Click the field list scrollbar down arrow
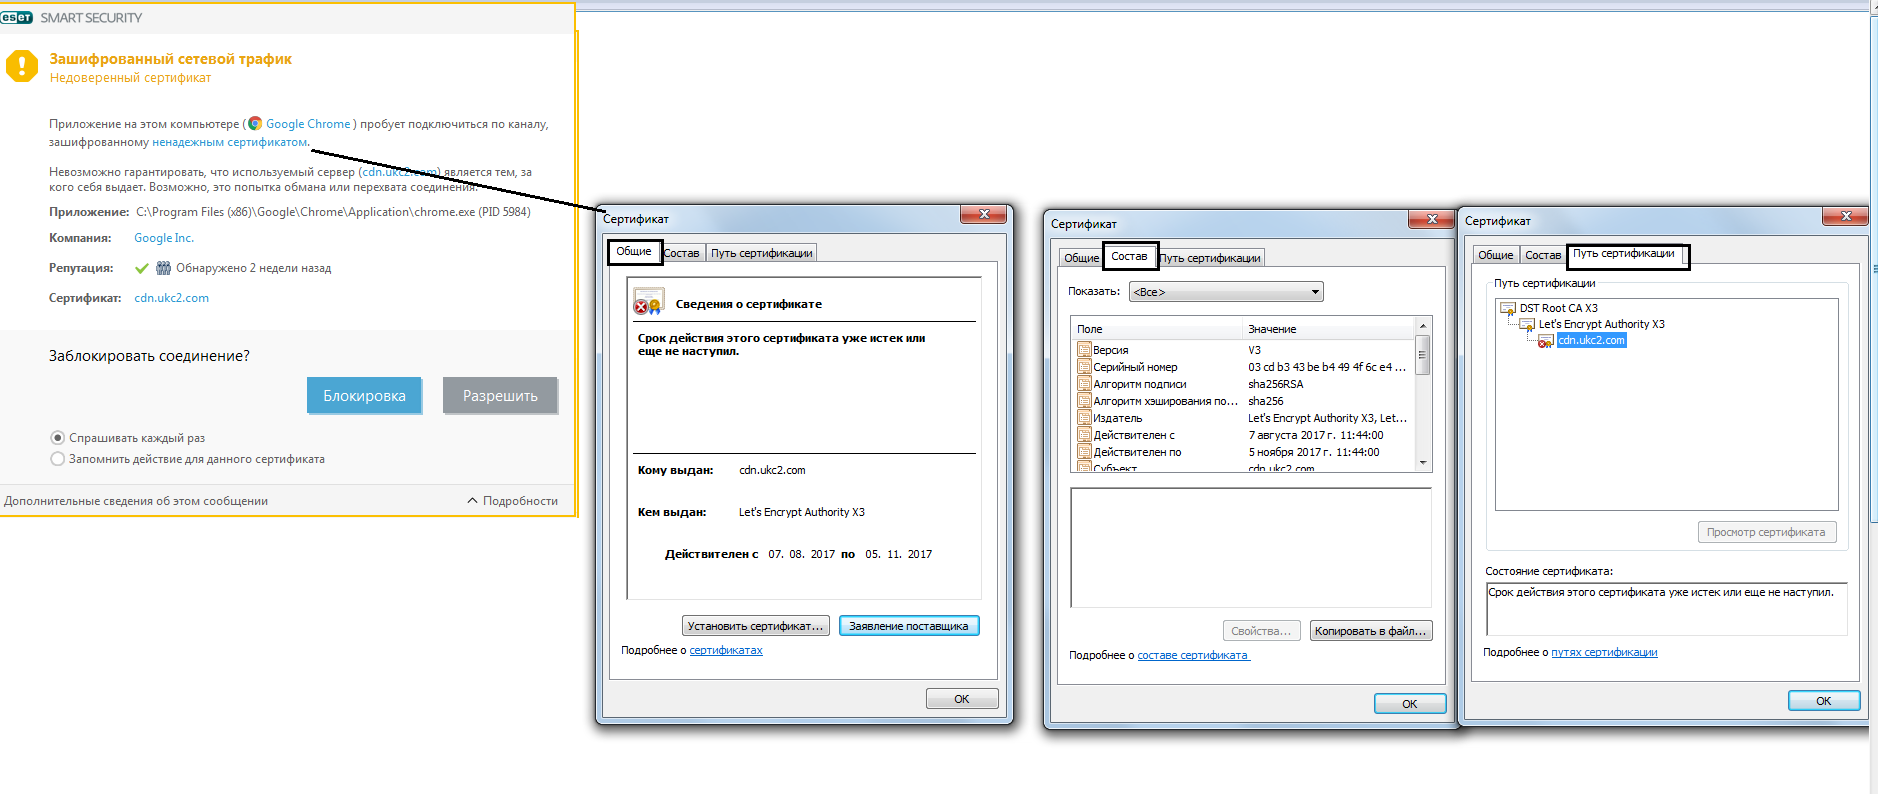 (x=1423, y=463)
